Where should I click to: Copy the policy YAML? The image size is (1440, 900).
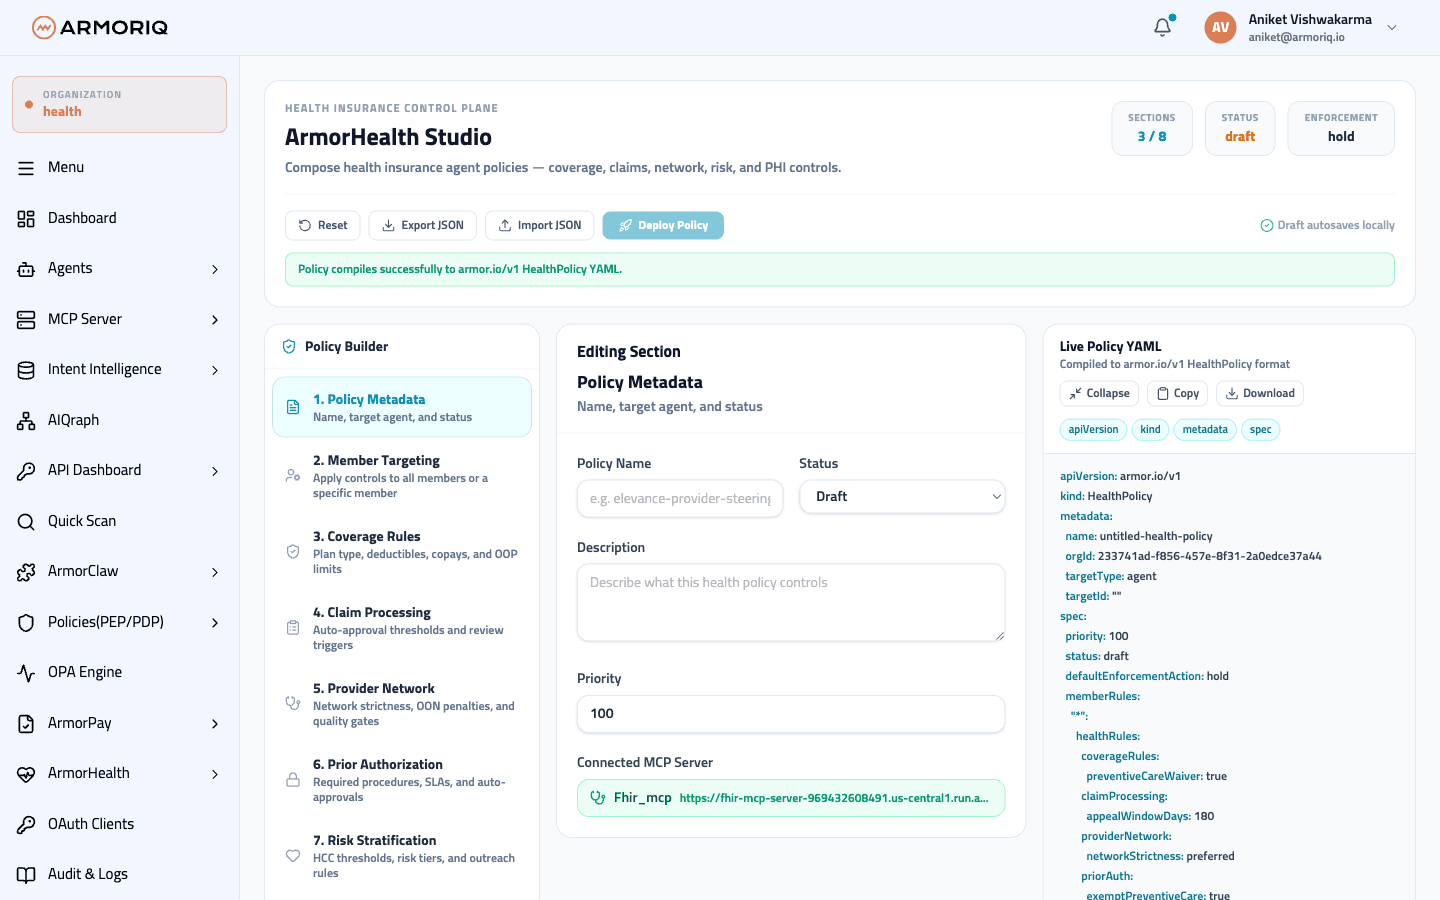coord(1177,393)
